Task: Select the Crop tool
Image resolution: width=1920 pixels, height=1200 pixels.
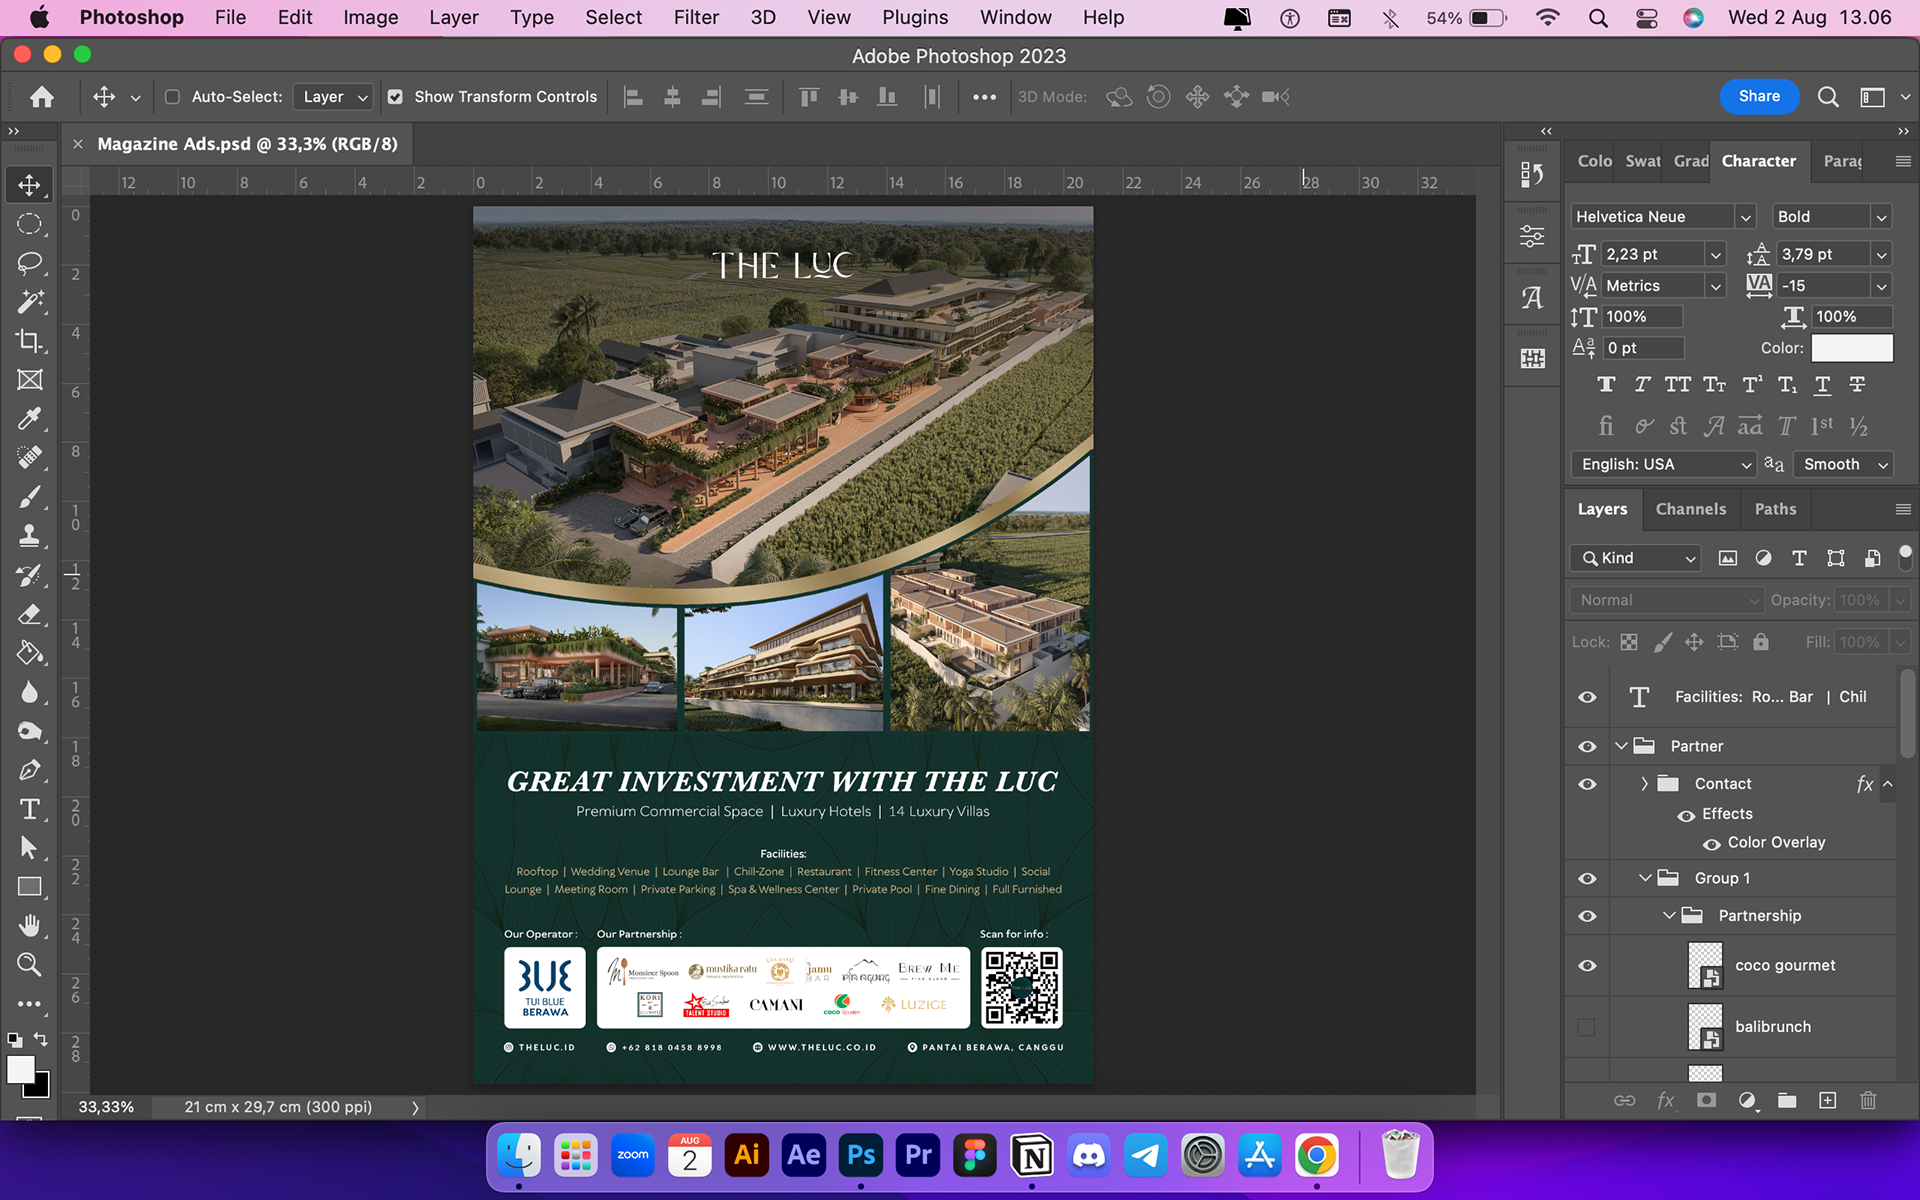Action: pyautogui.click(x=29, y=341)
